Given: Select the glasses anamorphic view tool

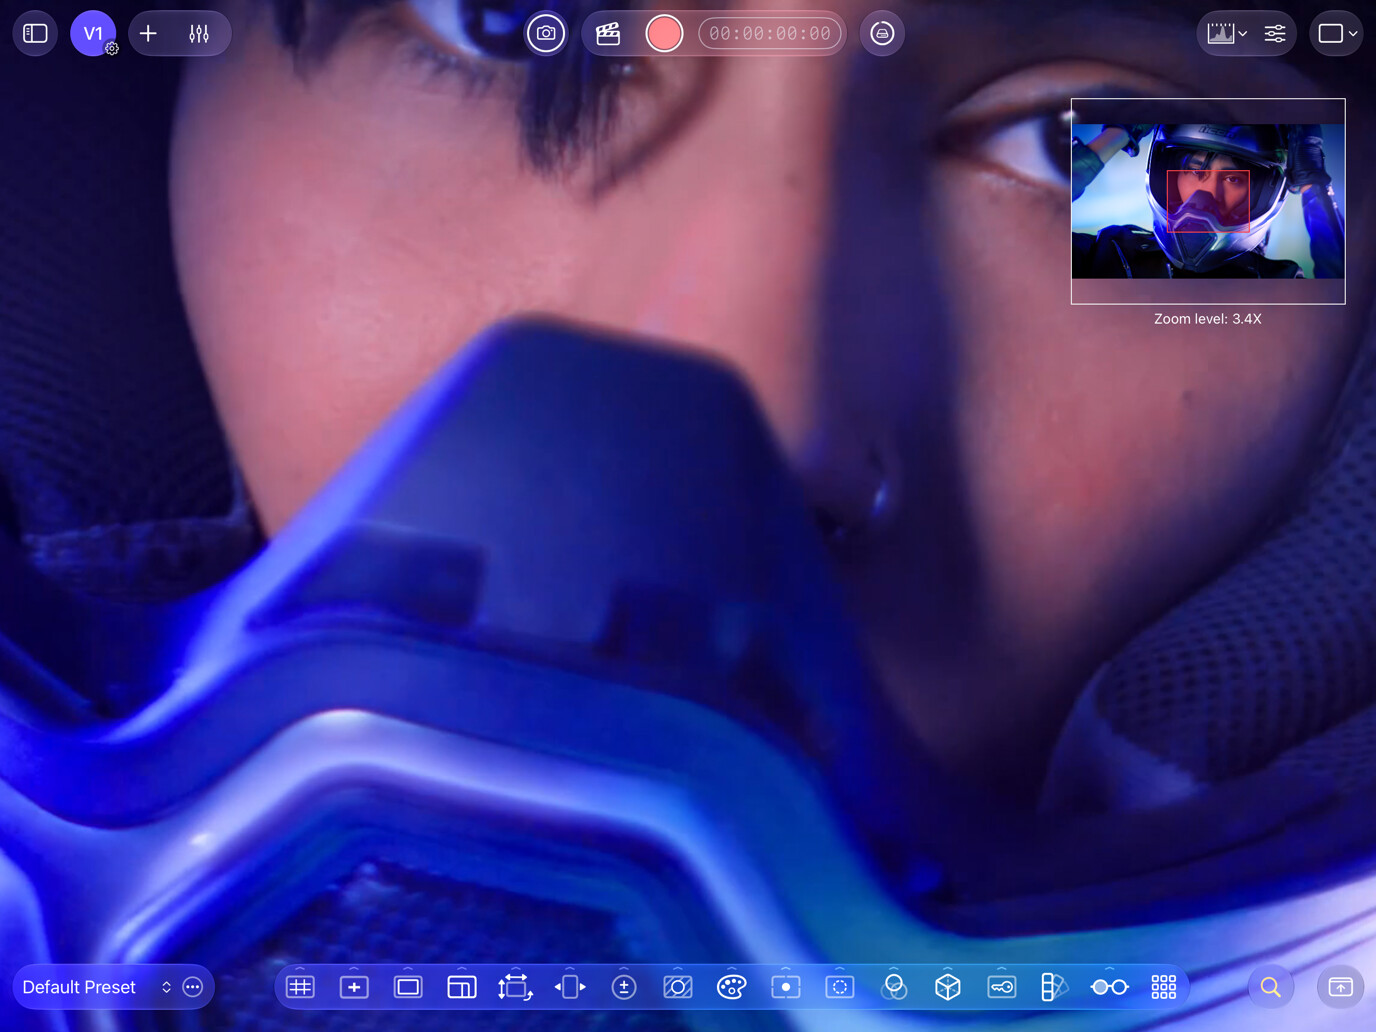Looking at the screenshot, I should point(1109,987).
